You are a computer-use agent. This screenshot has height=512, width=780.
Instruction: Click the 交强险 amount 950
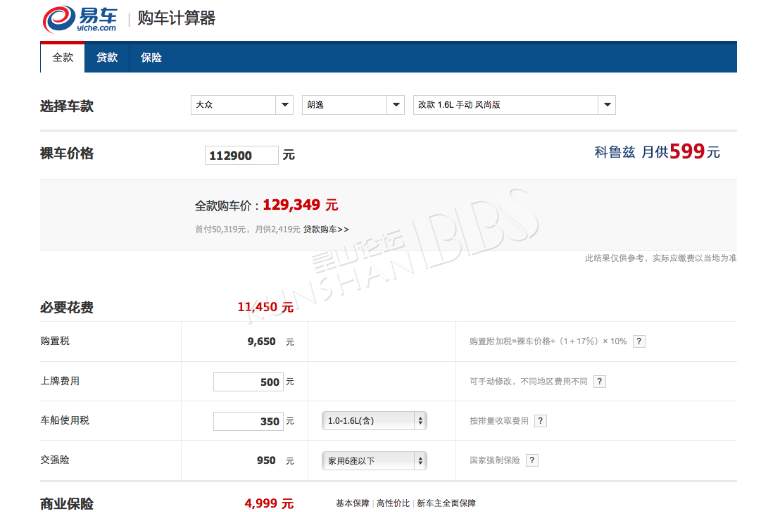(x=266, y=460)
